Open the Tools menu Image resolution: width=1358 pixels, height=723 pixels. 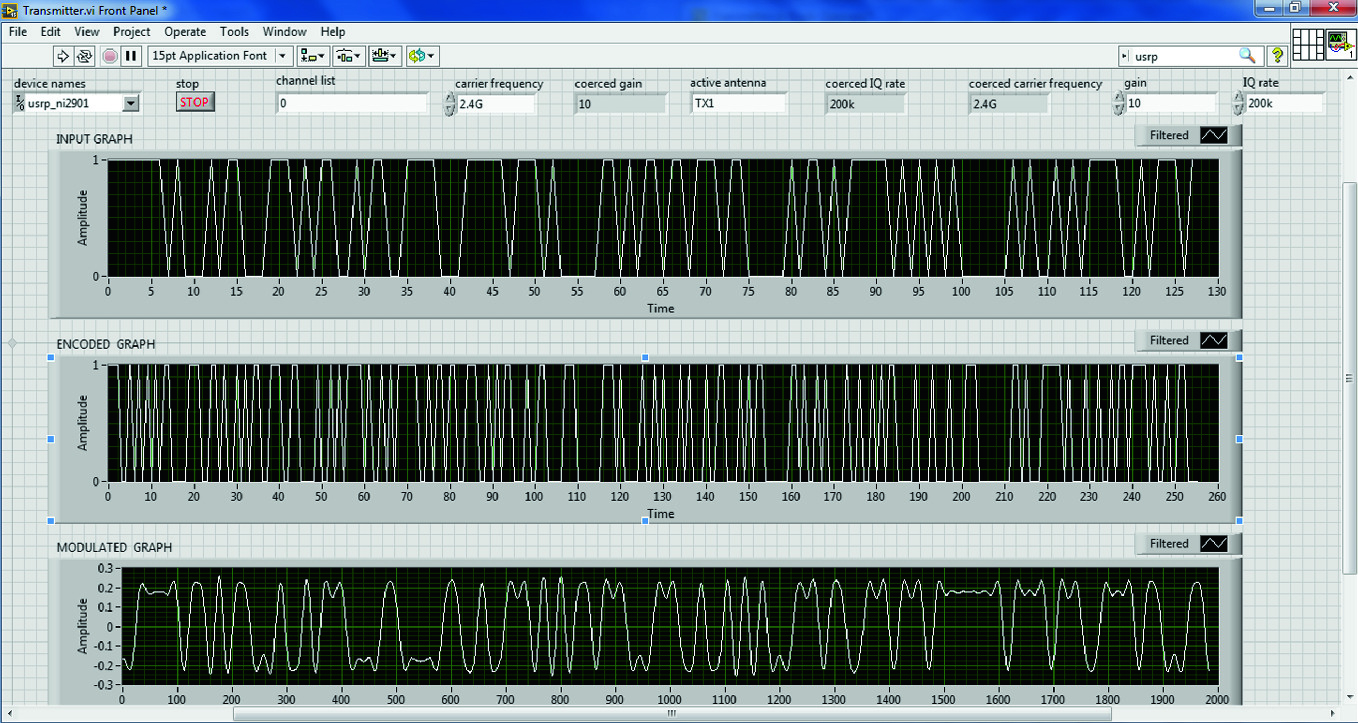pyautogui.click(x=234, y=32)
